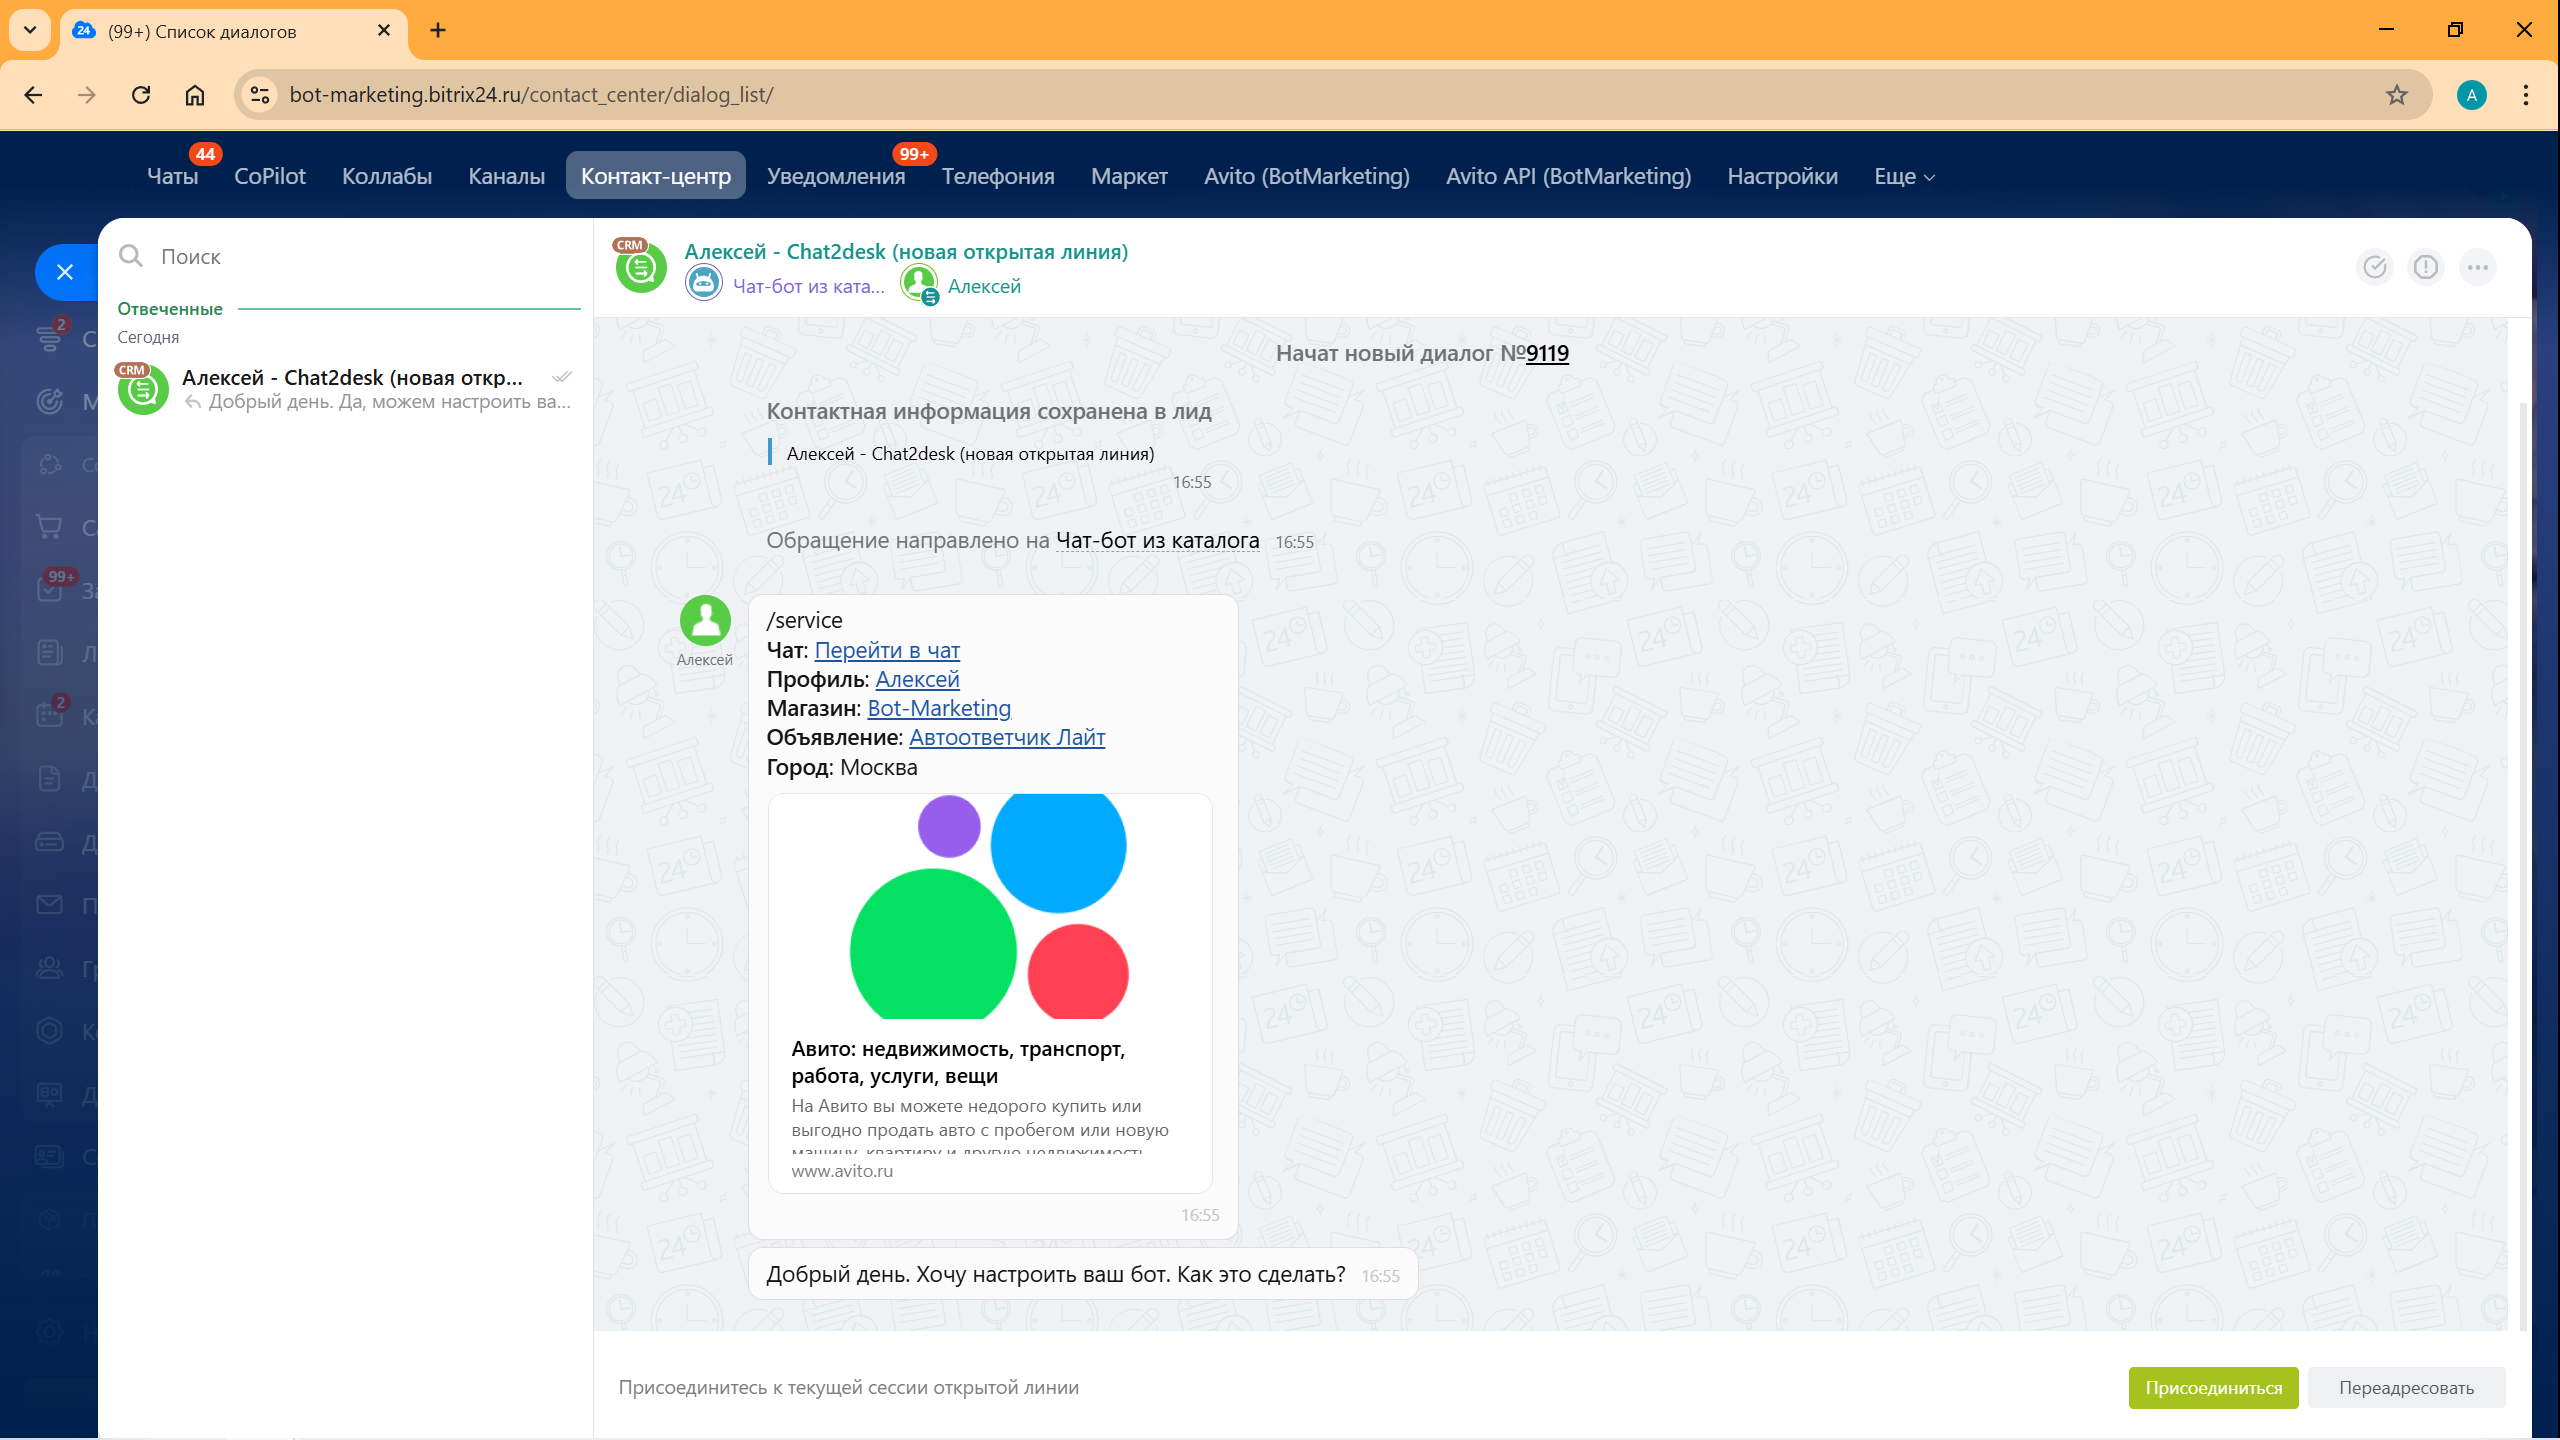Screen dimensions: 2560x1440
Task: Click the Avito preview image thumbnail
Action: (989, 906)
